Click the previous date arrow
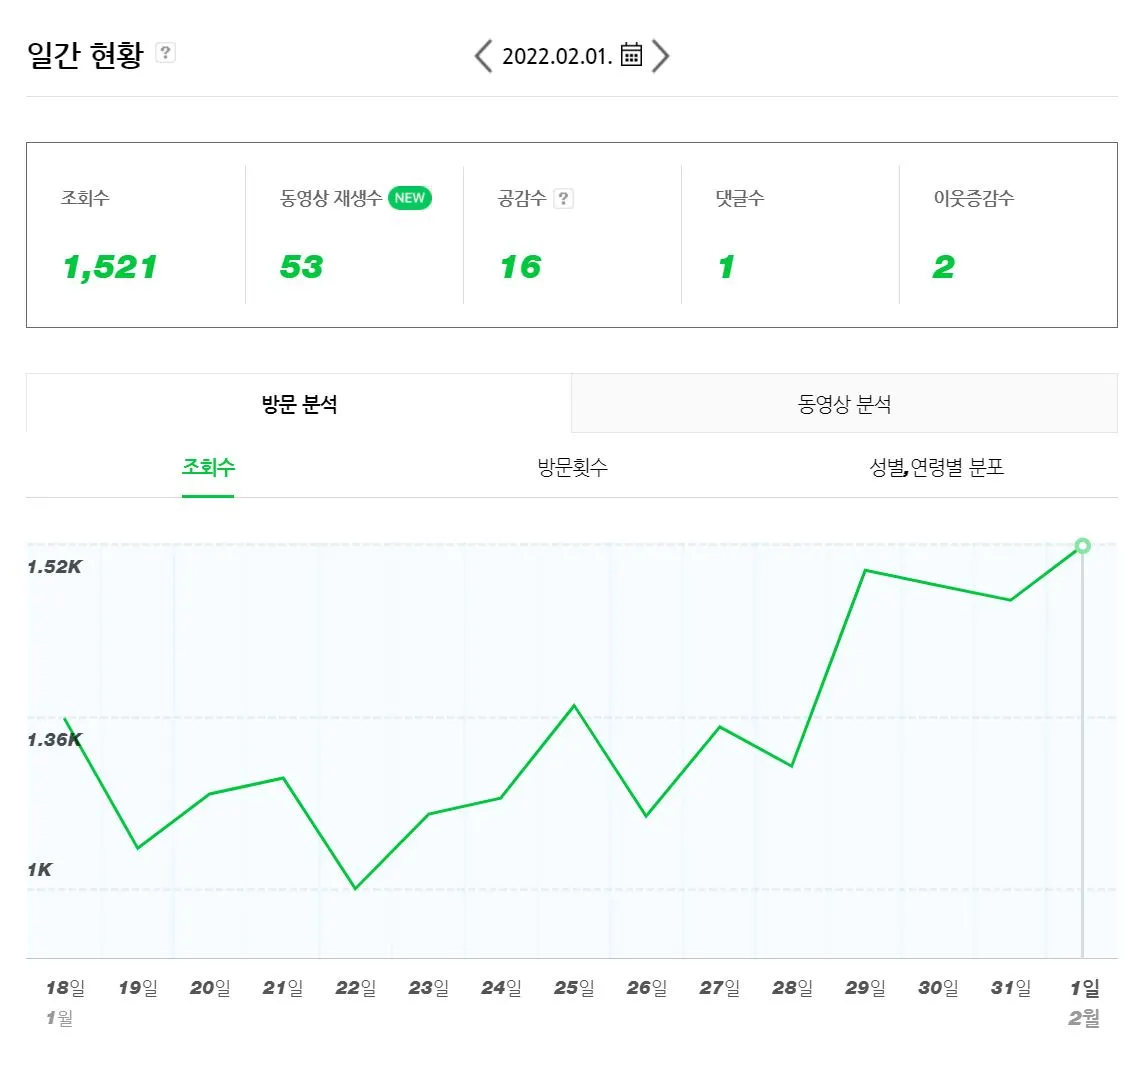 pos(483,56)
